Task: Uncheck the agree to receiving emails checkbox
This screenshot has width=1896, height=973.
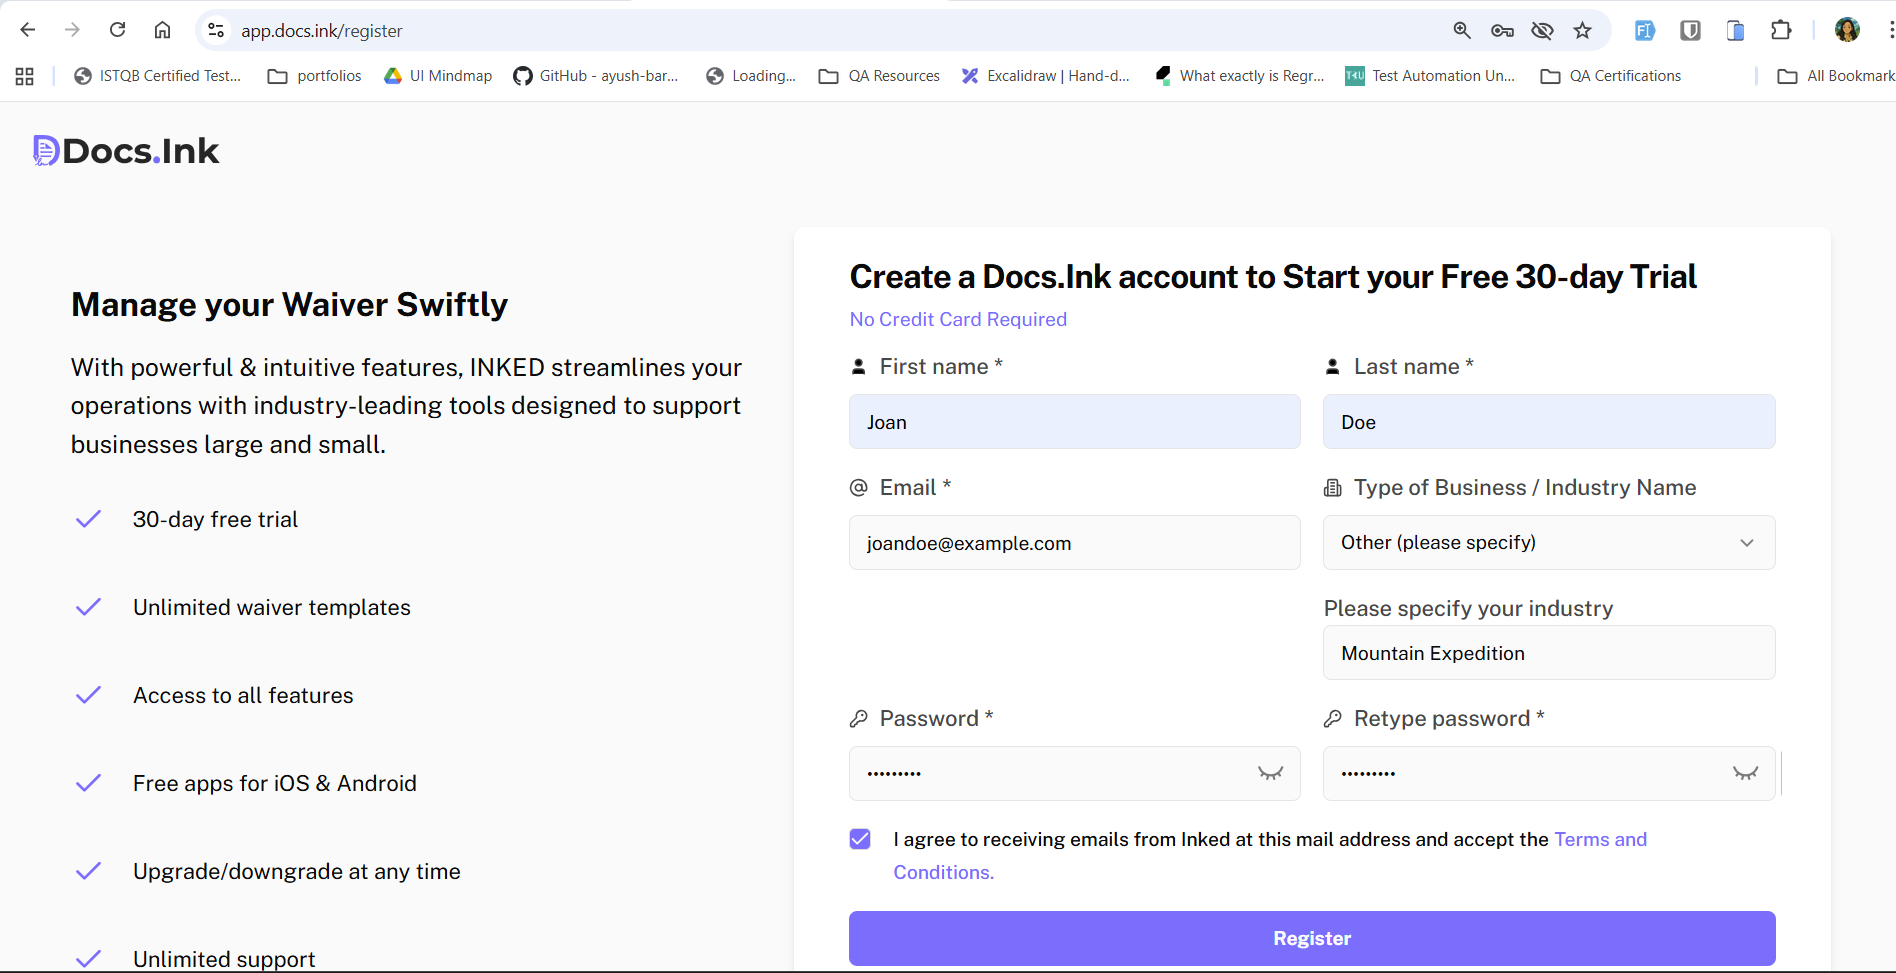Action: click(860, 839)
